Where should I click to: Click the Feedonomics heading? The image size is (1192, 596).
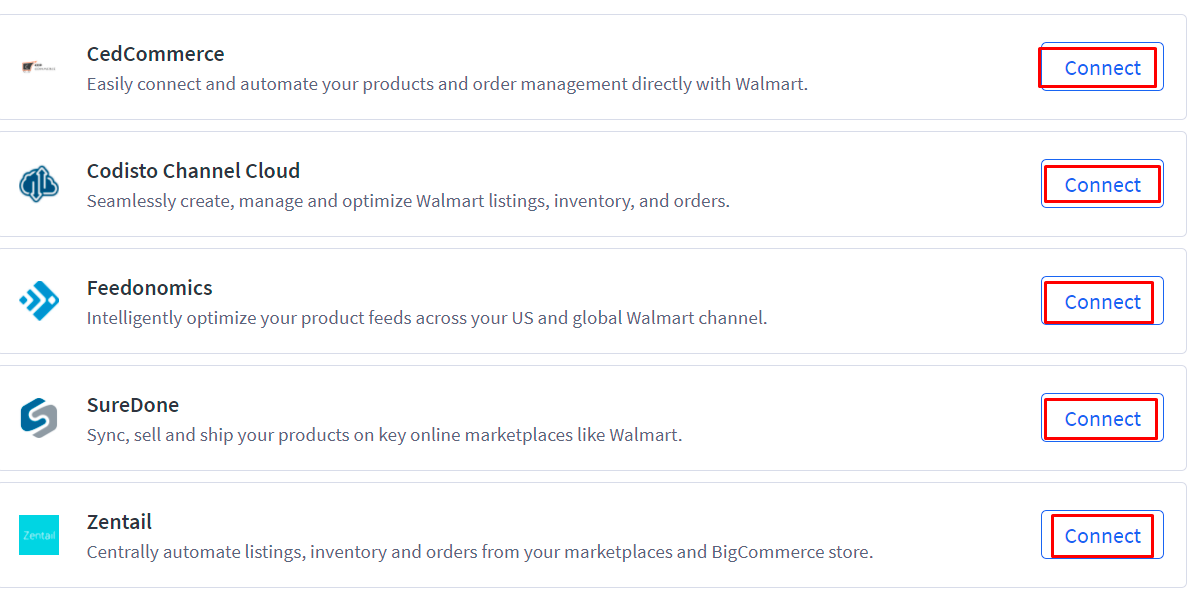point(149,288)
